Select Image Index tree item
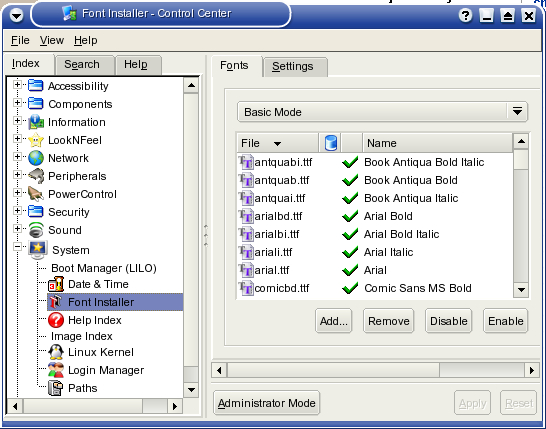Screen dimensions: 546x429 pyautogui.click(x=81, y=336)
